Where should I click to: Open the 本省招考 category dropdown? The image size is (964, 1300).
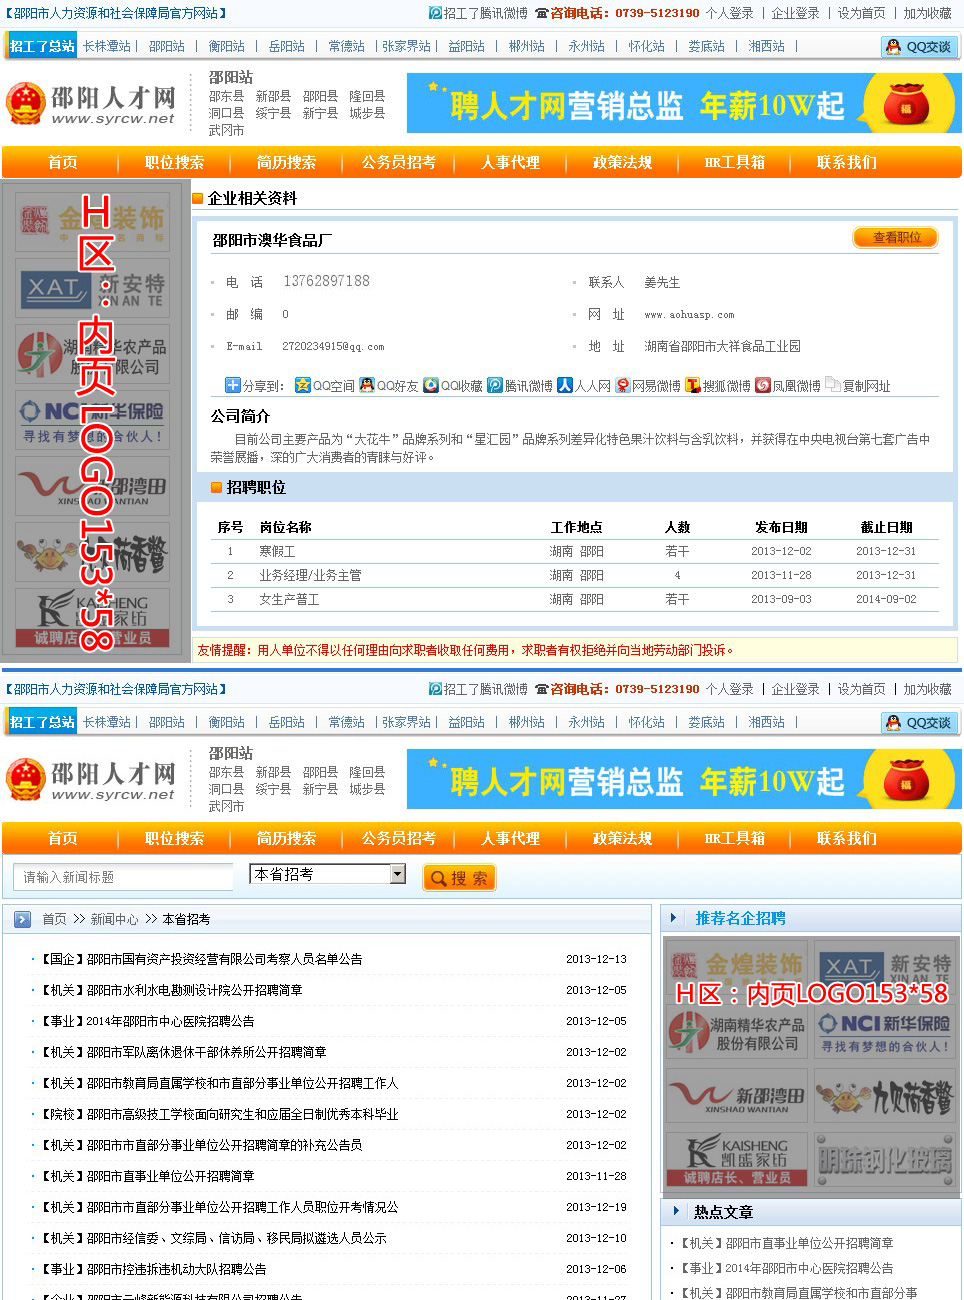[397, 875]
